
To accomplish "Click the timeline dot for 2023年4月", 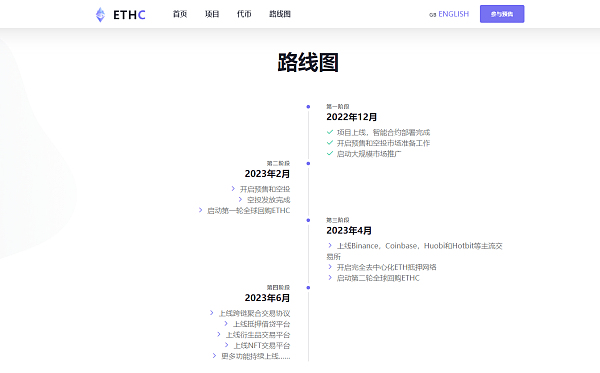I will point(308,220).
